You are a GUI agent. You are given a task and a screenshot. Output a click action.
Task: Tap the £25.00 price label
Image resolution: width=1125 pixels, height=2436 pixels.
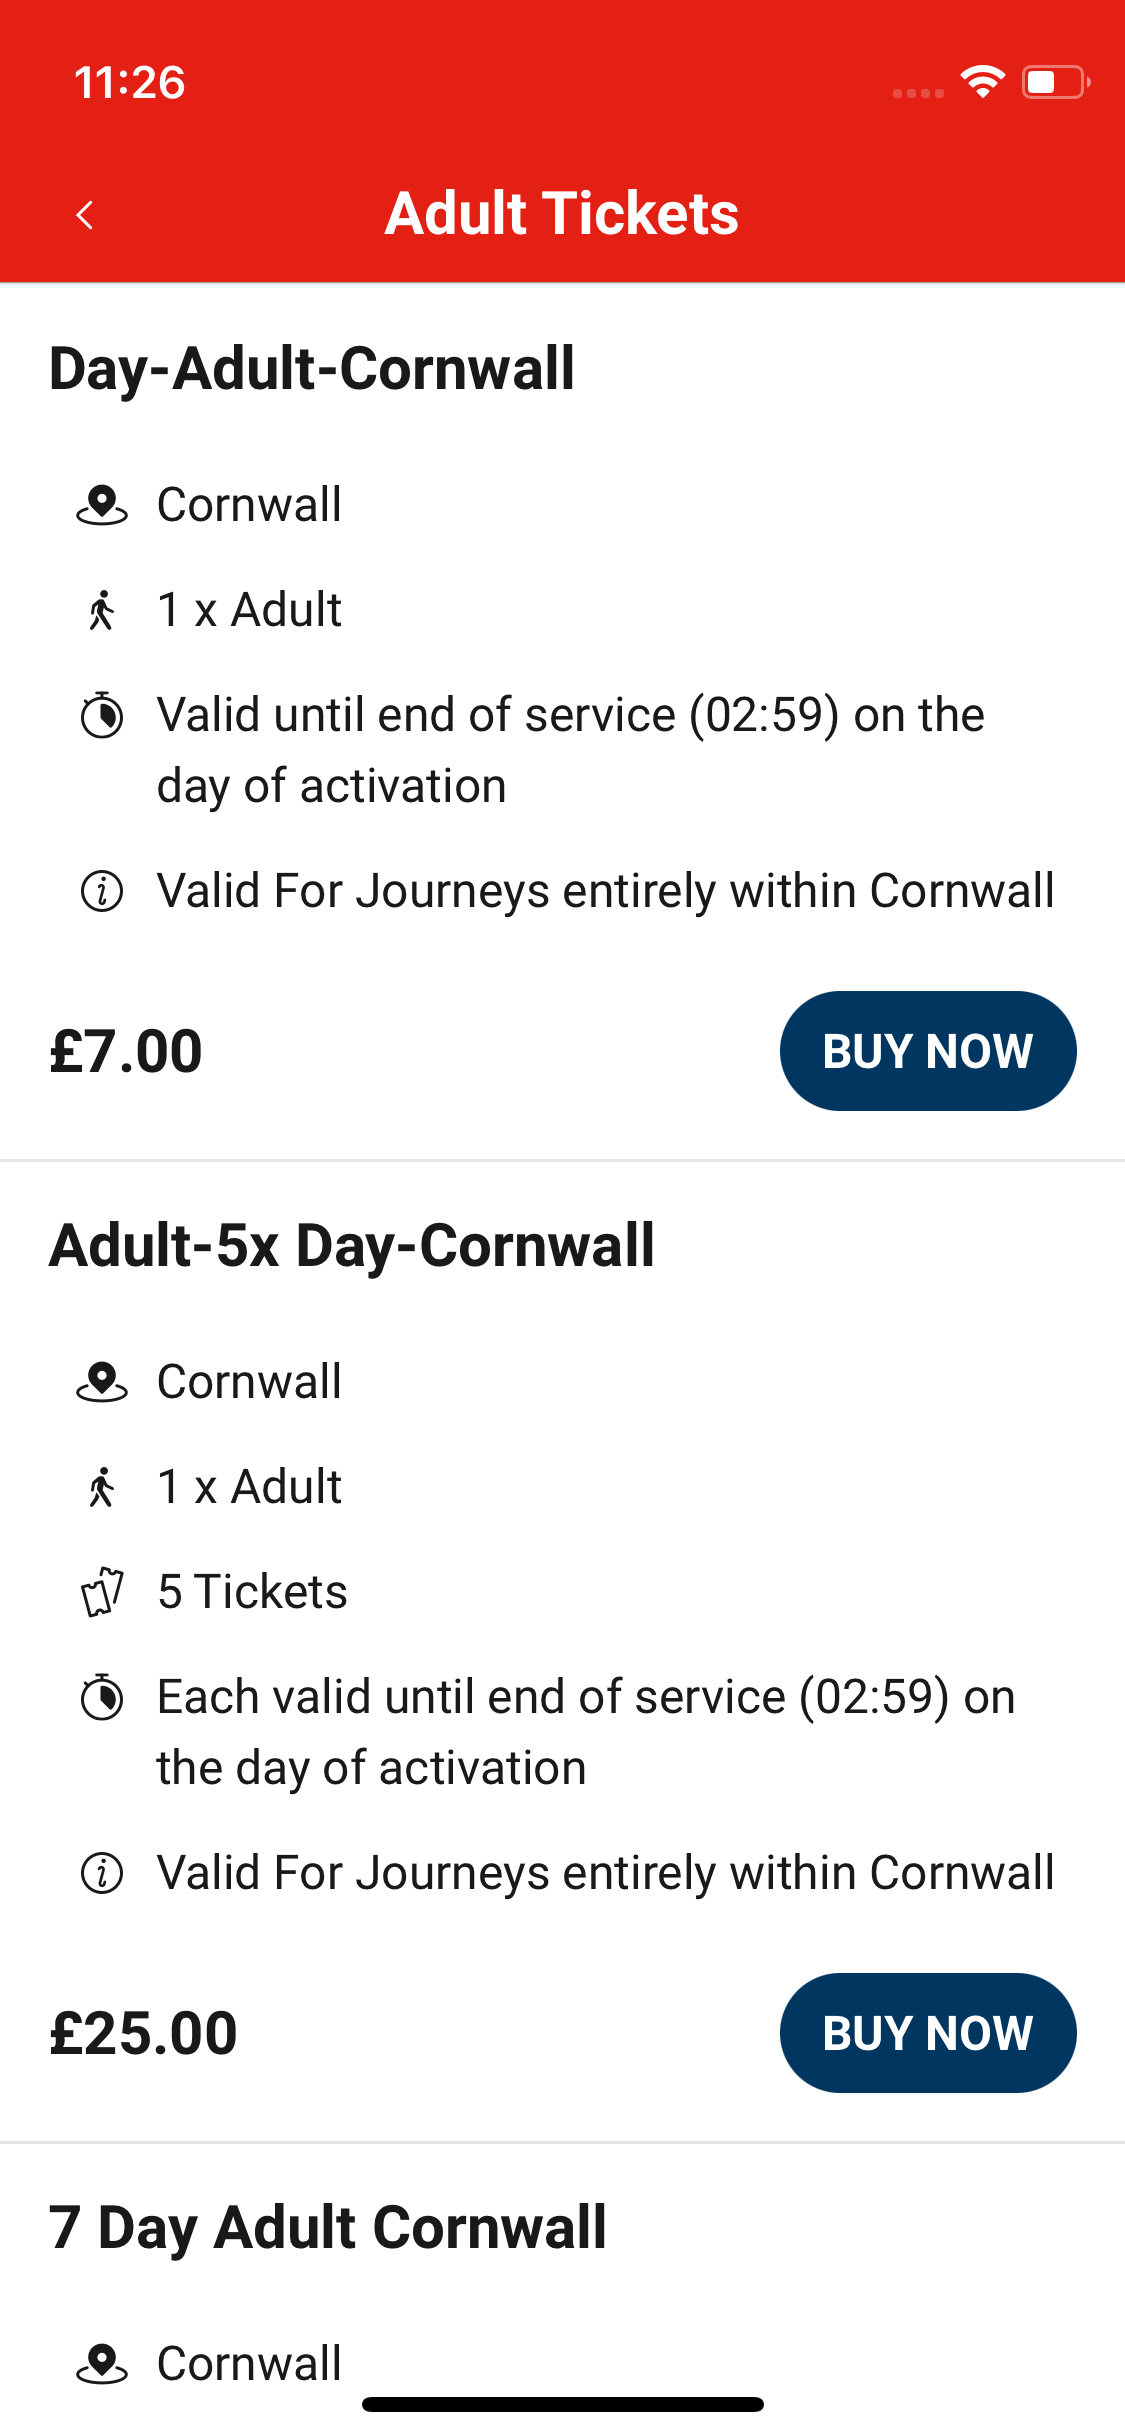(x=144, y=2033)
